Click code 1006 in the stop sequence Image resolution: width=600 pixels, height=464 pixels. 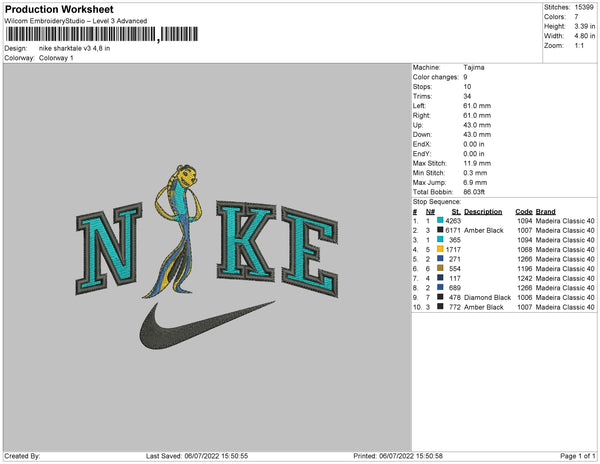click(x=524, y=297)
